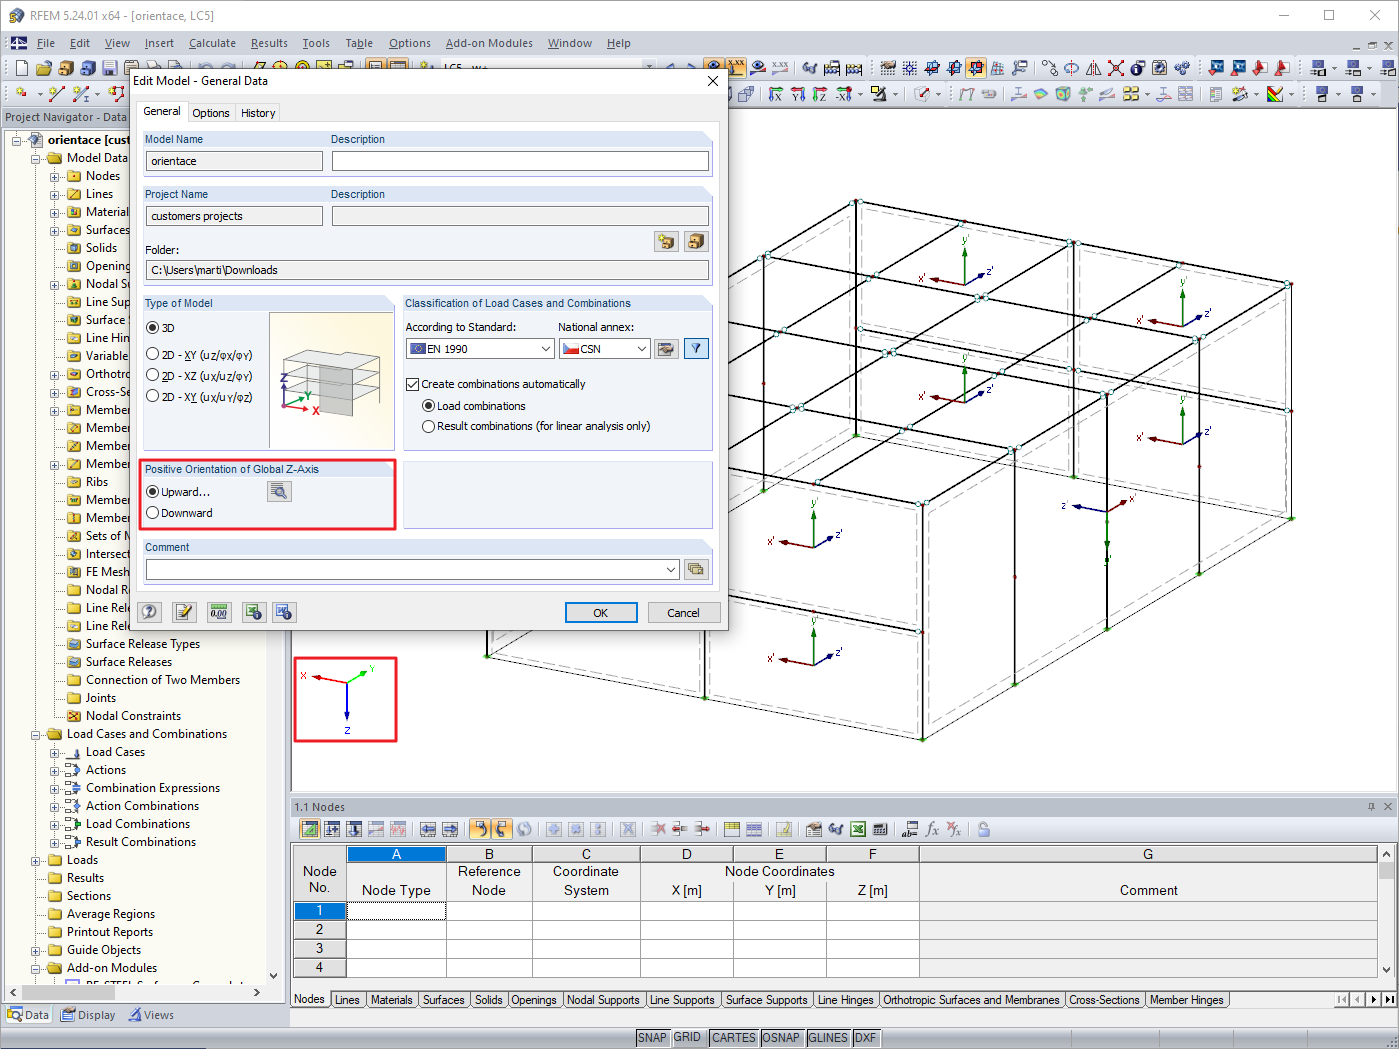Screen dimensions: 1399x1049
Task: Select Result combinations radio option
Action: click(x=429, y=426)
